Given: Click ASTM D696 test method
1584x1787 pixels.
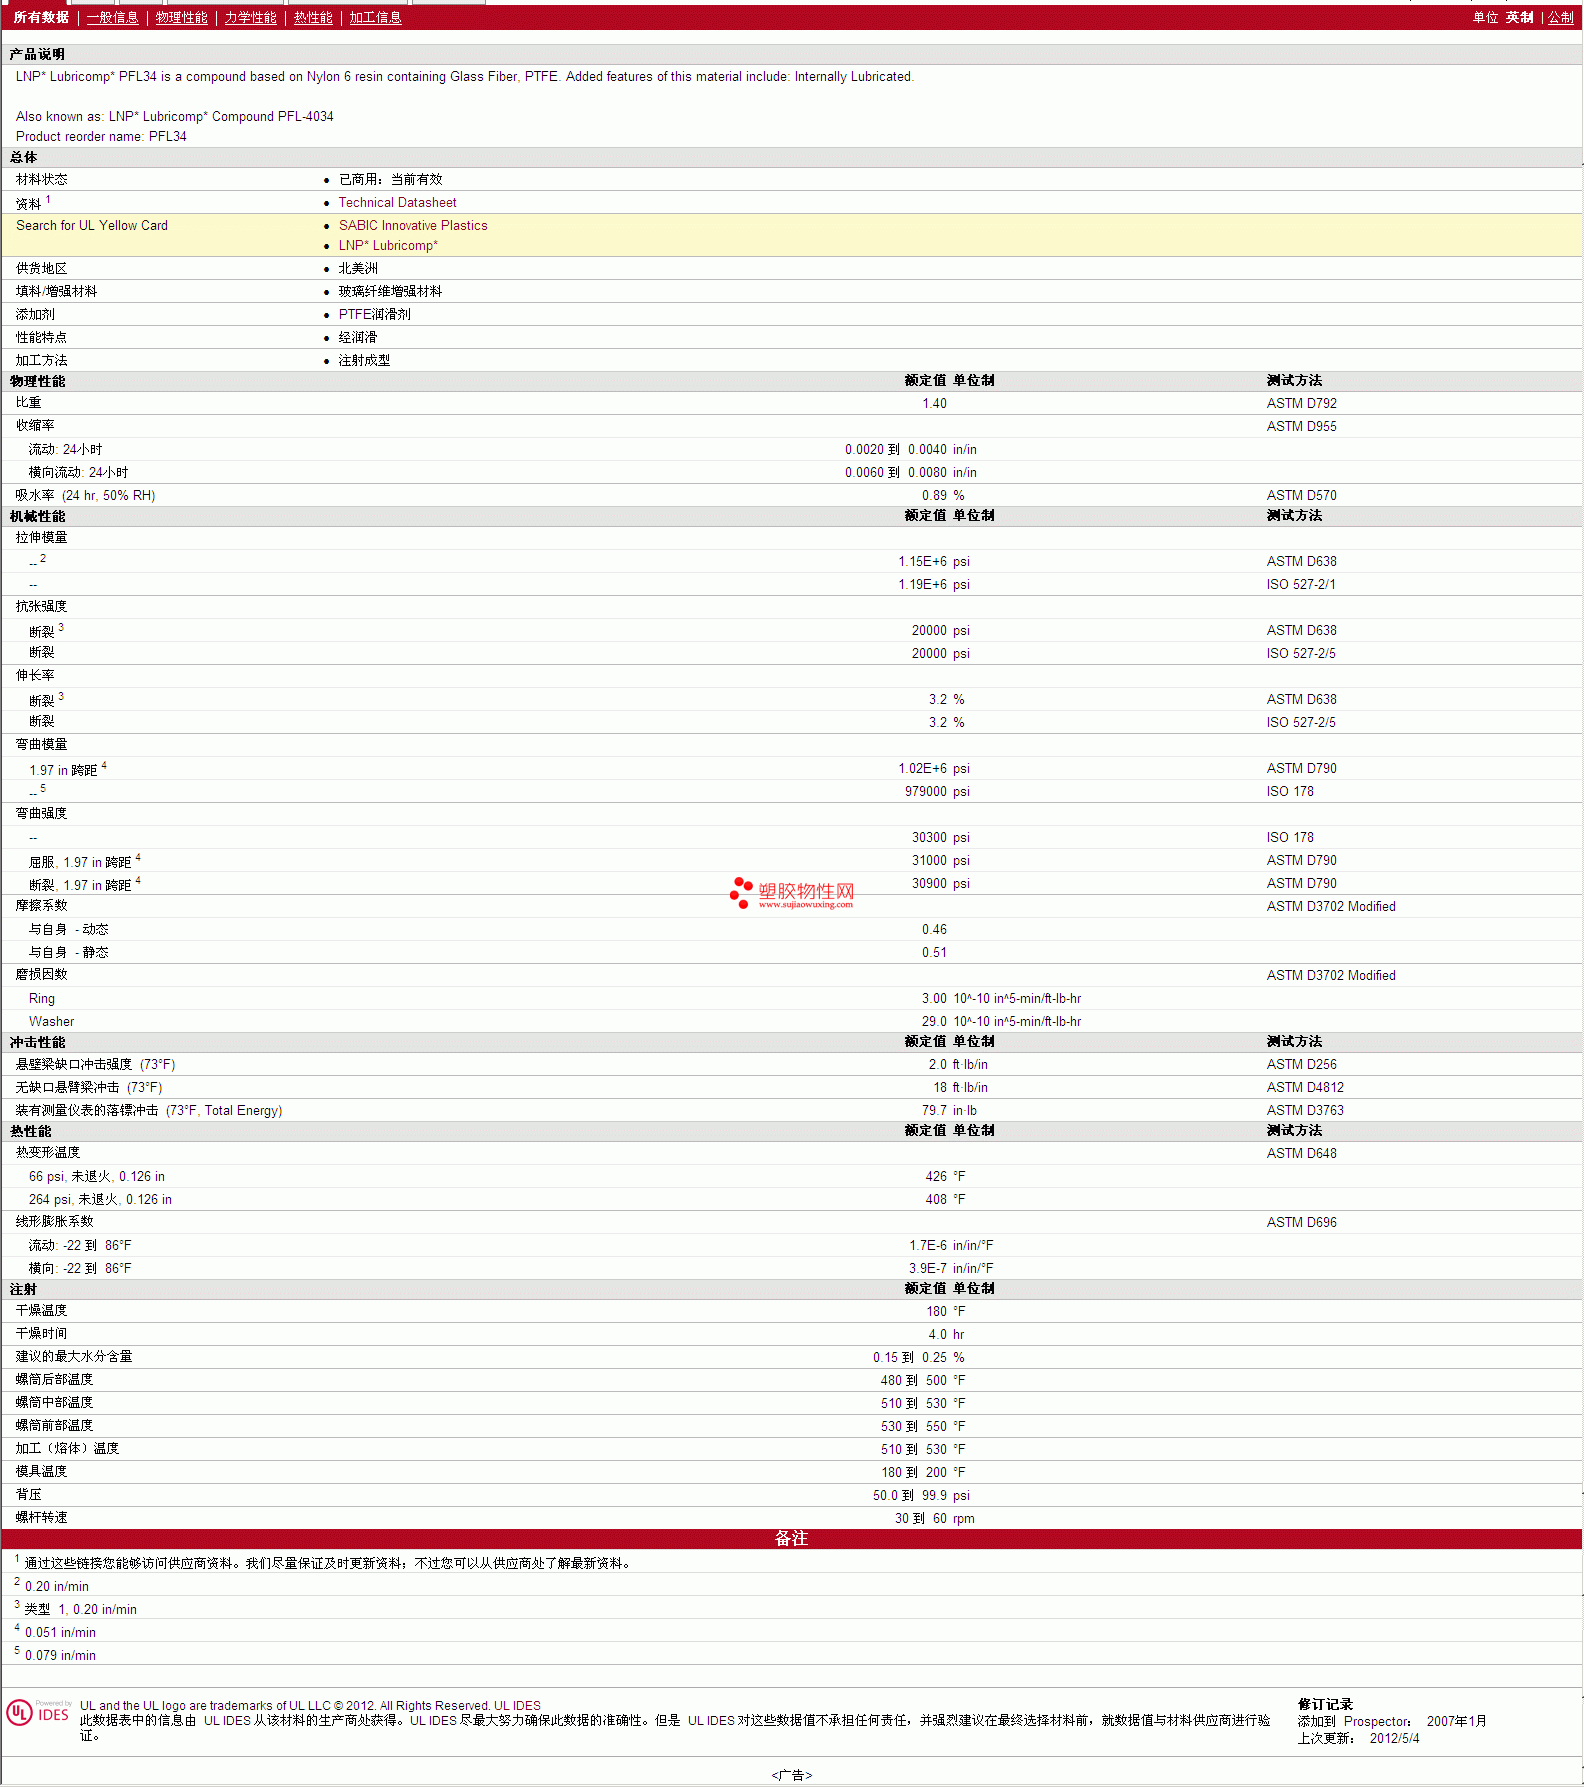Looking at the screenshot, I should click(x=1301, y=1222).
